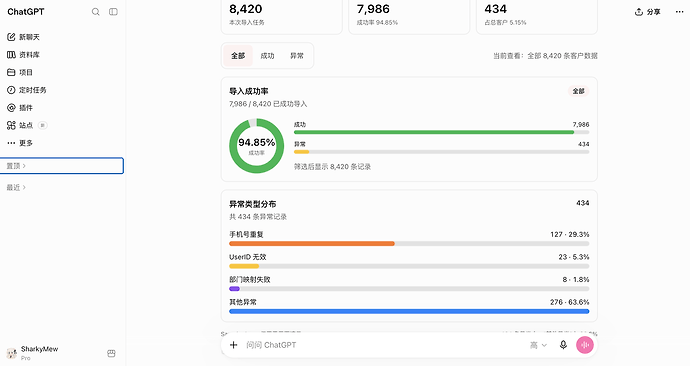Click the plus attachment button in composer
Screen dimensions: 690x366
[234, 345]
